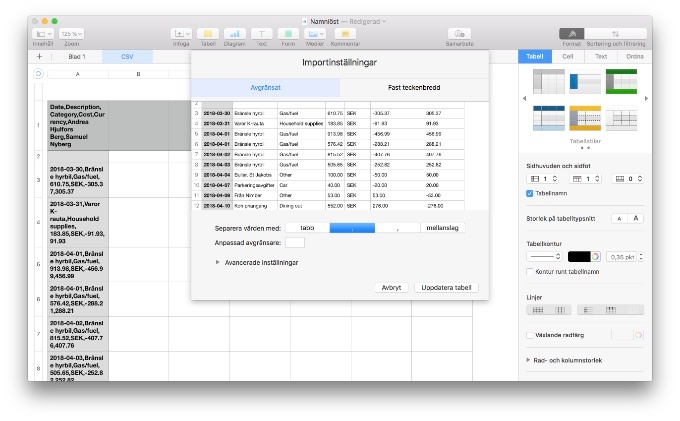
Task: Click the add sheet plus icon
Action: coord(39,57)
